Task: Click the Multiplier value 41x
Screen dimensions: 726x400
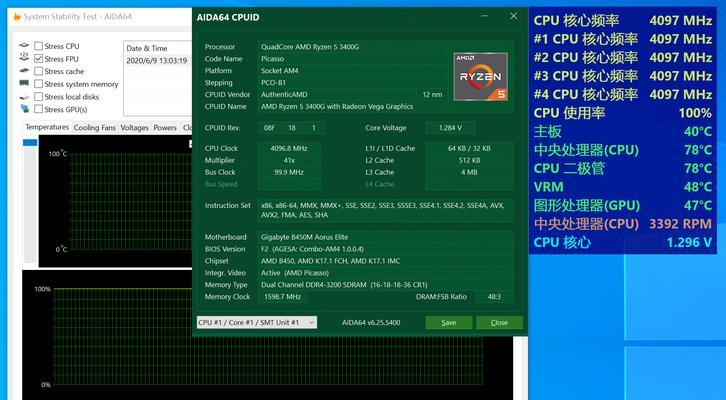Action: point(289,160)
